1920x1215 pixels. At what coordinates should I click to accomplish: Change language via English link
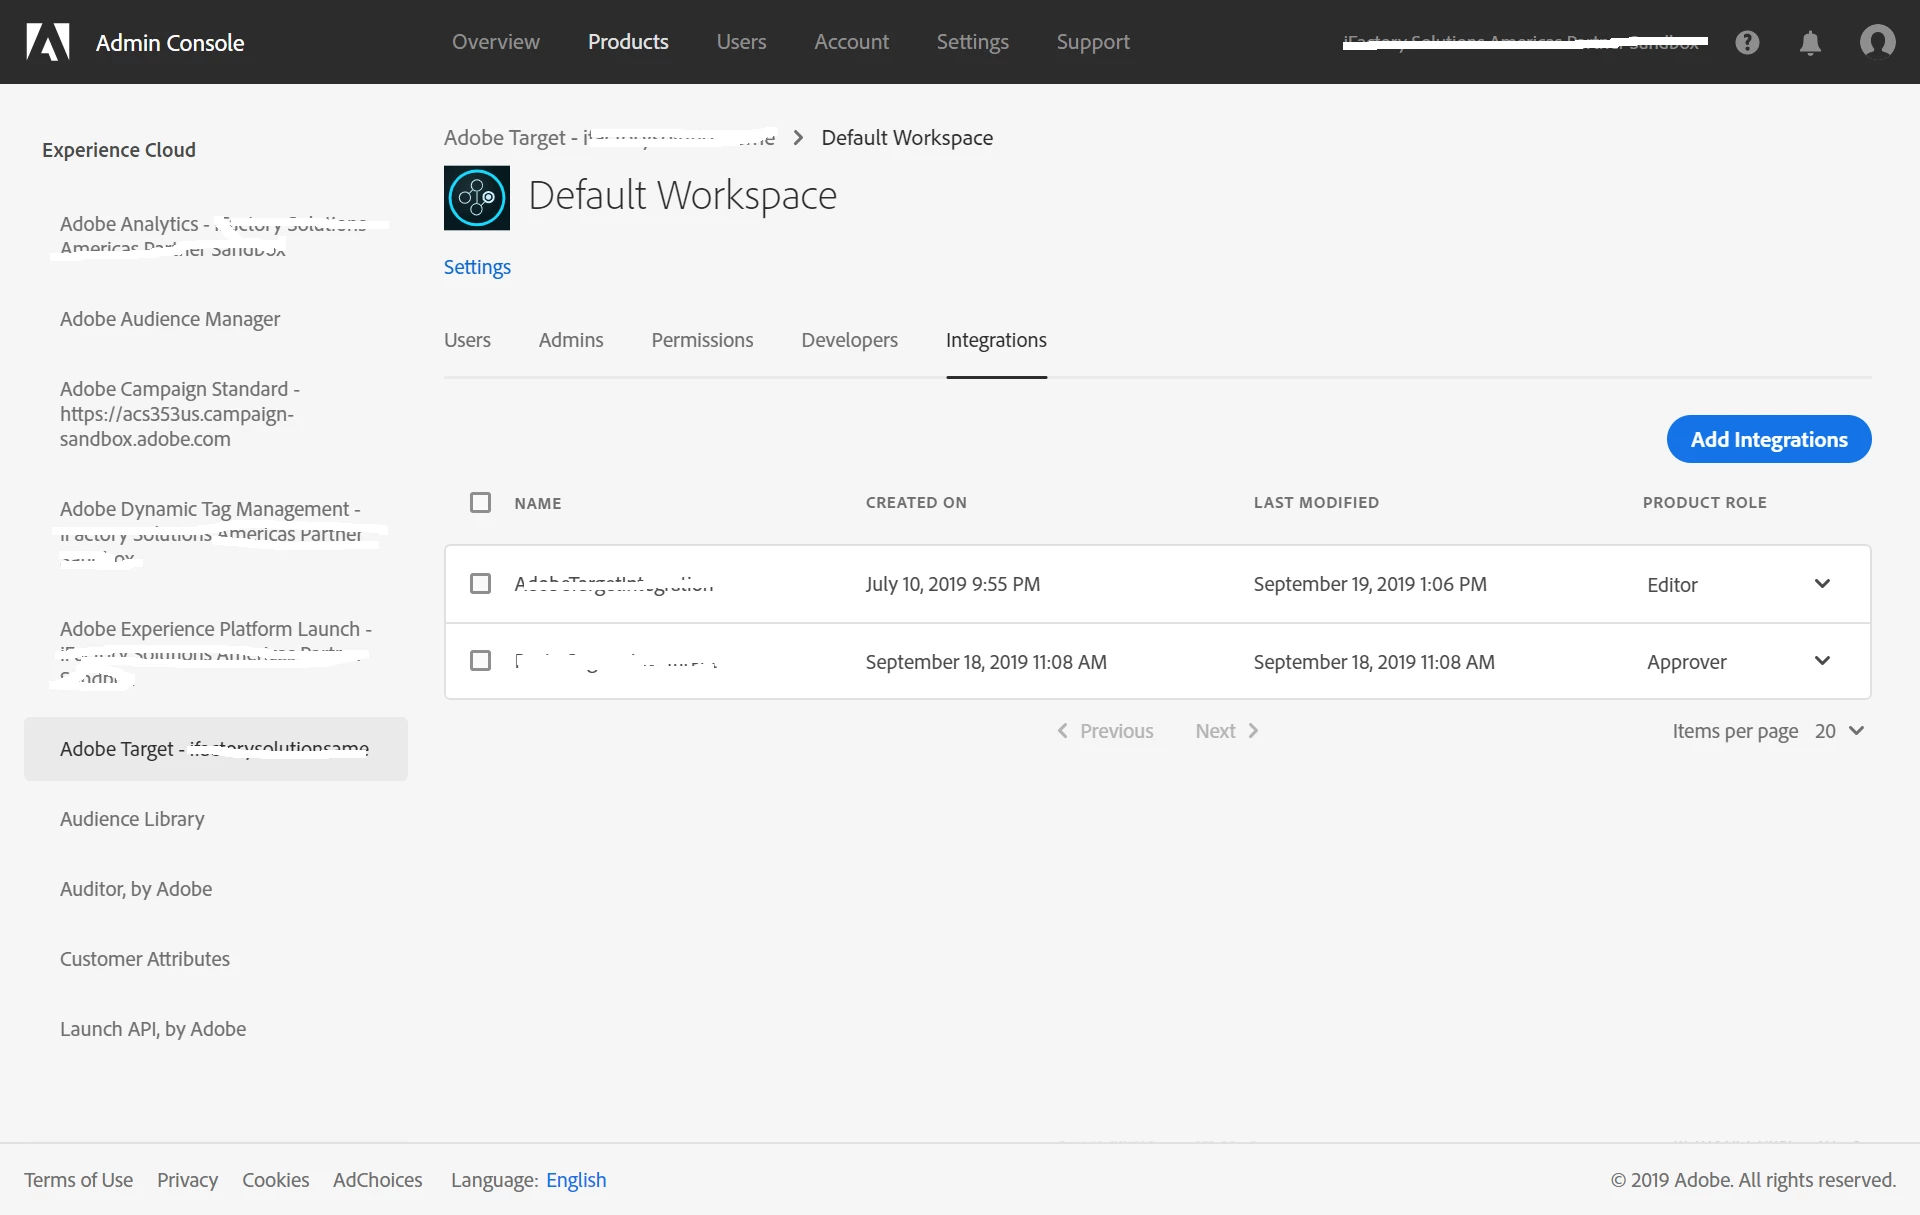pos(576,1180)
